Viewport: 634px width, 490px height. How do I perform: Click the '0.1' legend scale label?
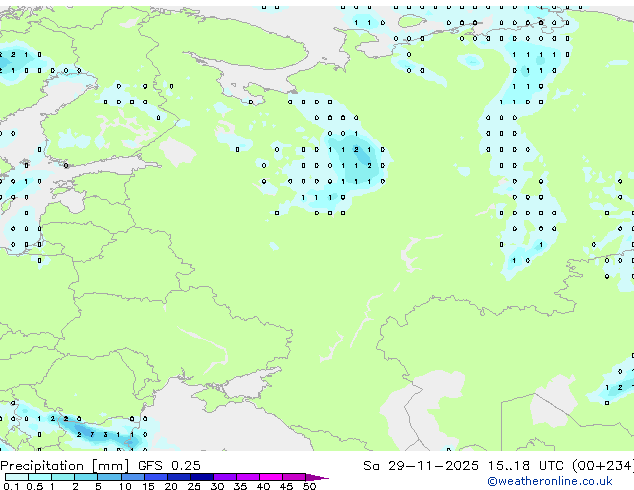pos(11,486)
